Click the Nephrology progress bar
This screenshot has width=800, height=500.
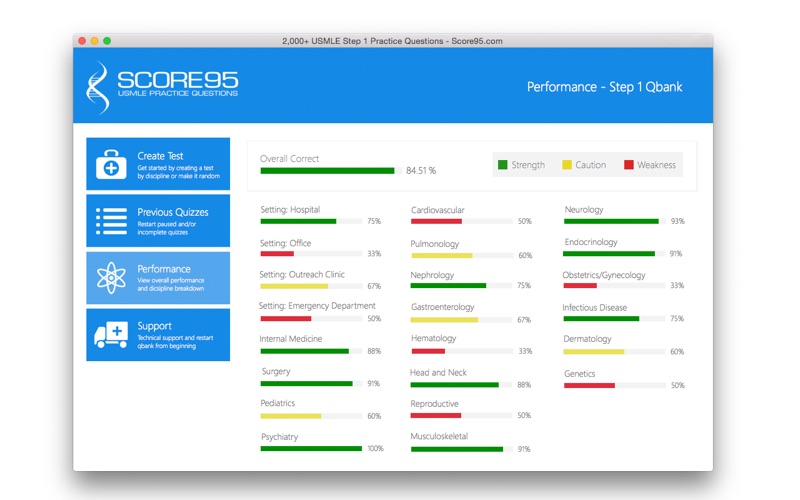pos(461,286)
